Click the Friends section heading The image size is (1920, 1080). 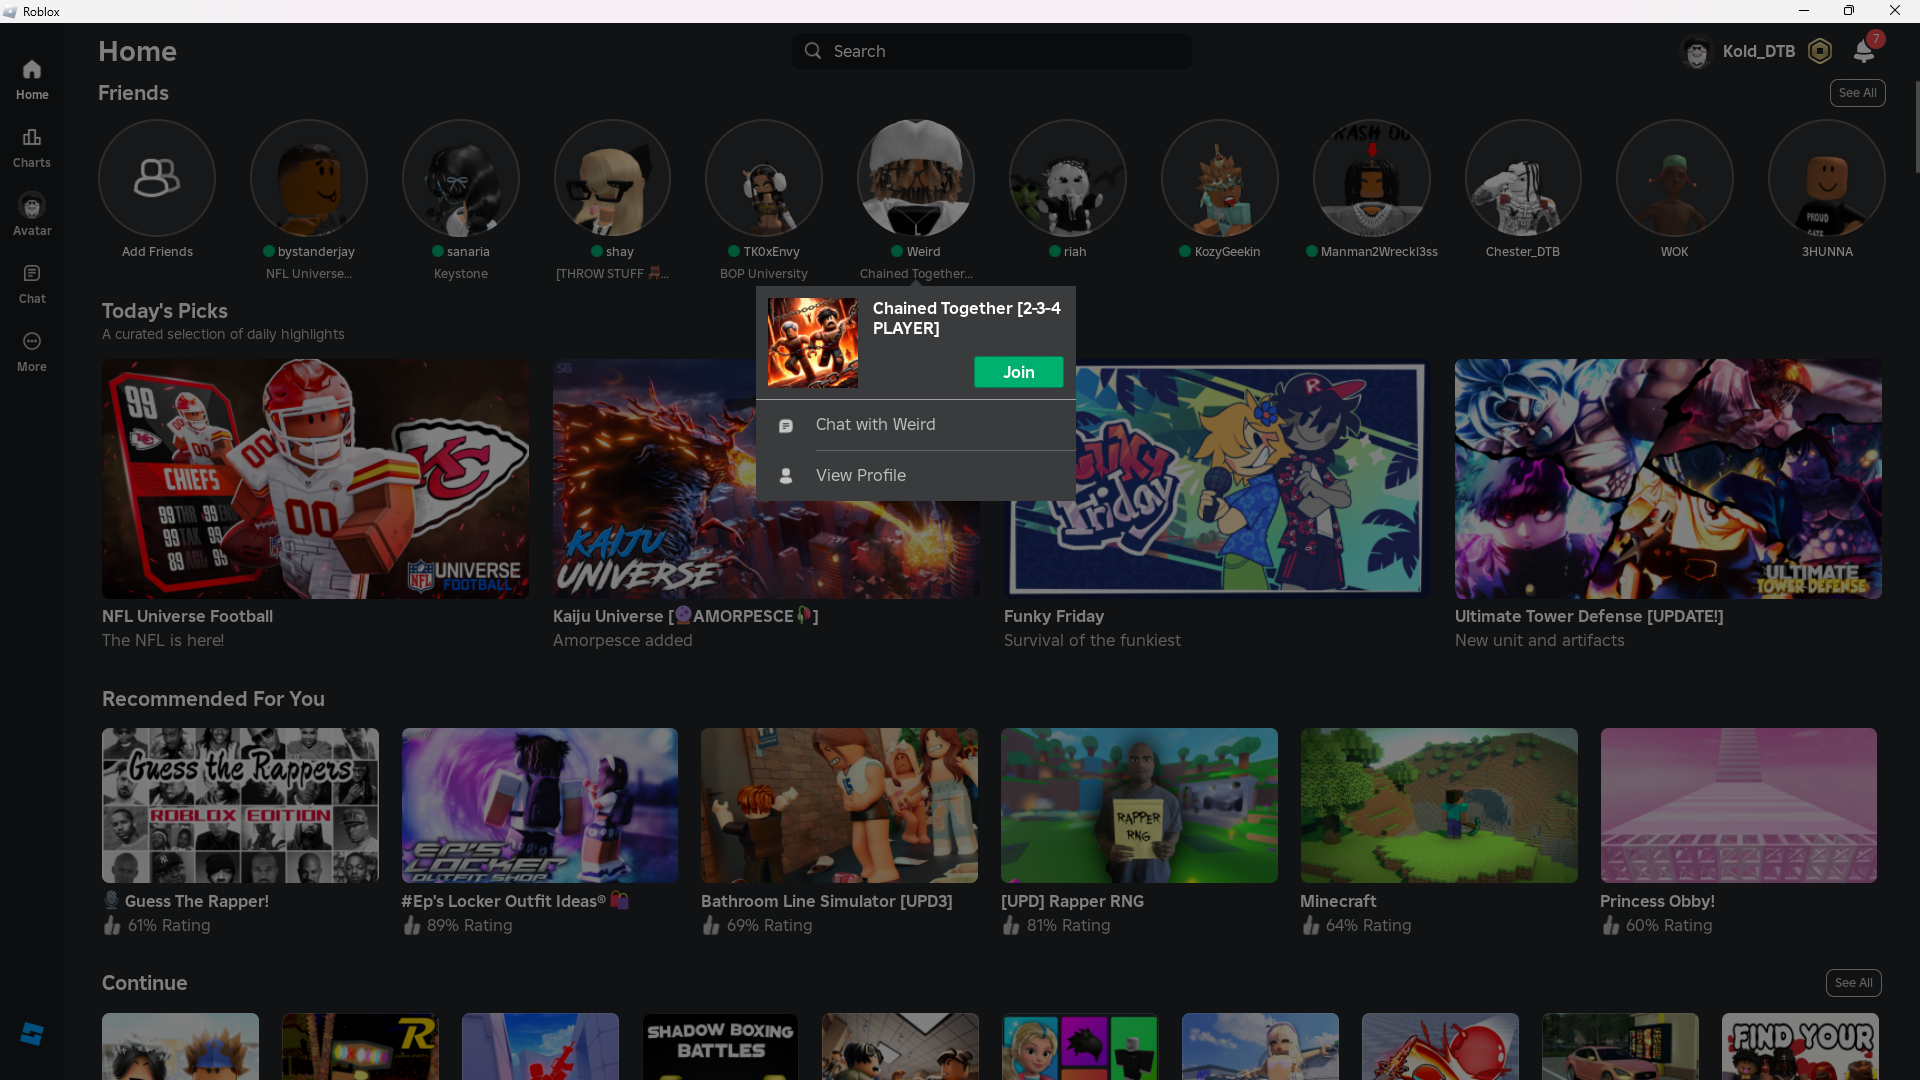(x=133, y=93)
